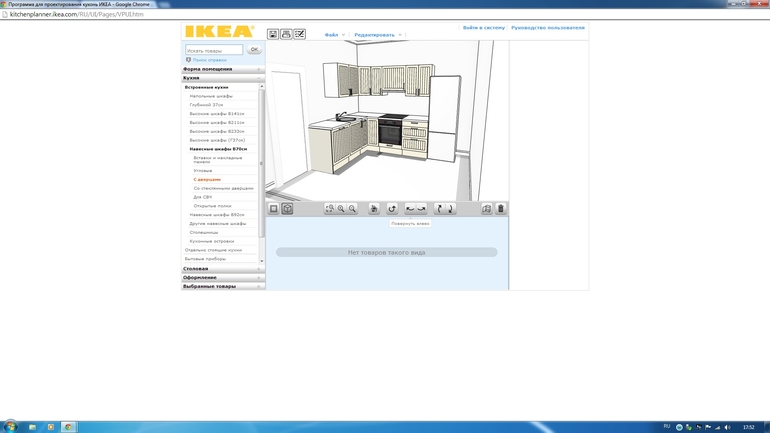Switch to 2D plan view
The image size is (770, 433).
[x=273, y=209]
